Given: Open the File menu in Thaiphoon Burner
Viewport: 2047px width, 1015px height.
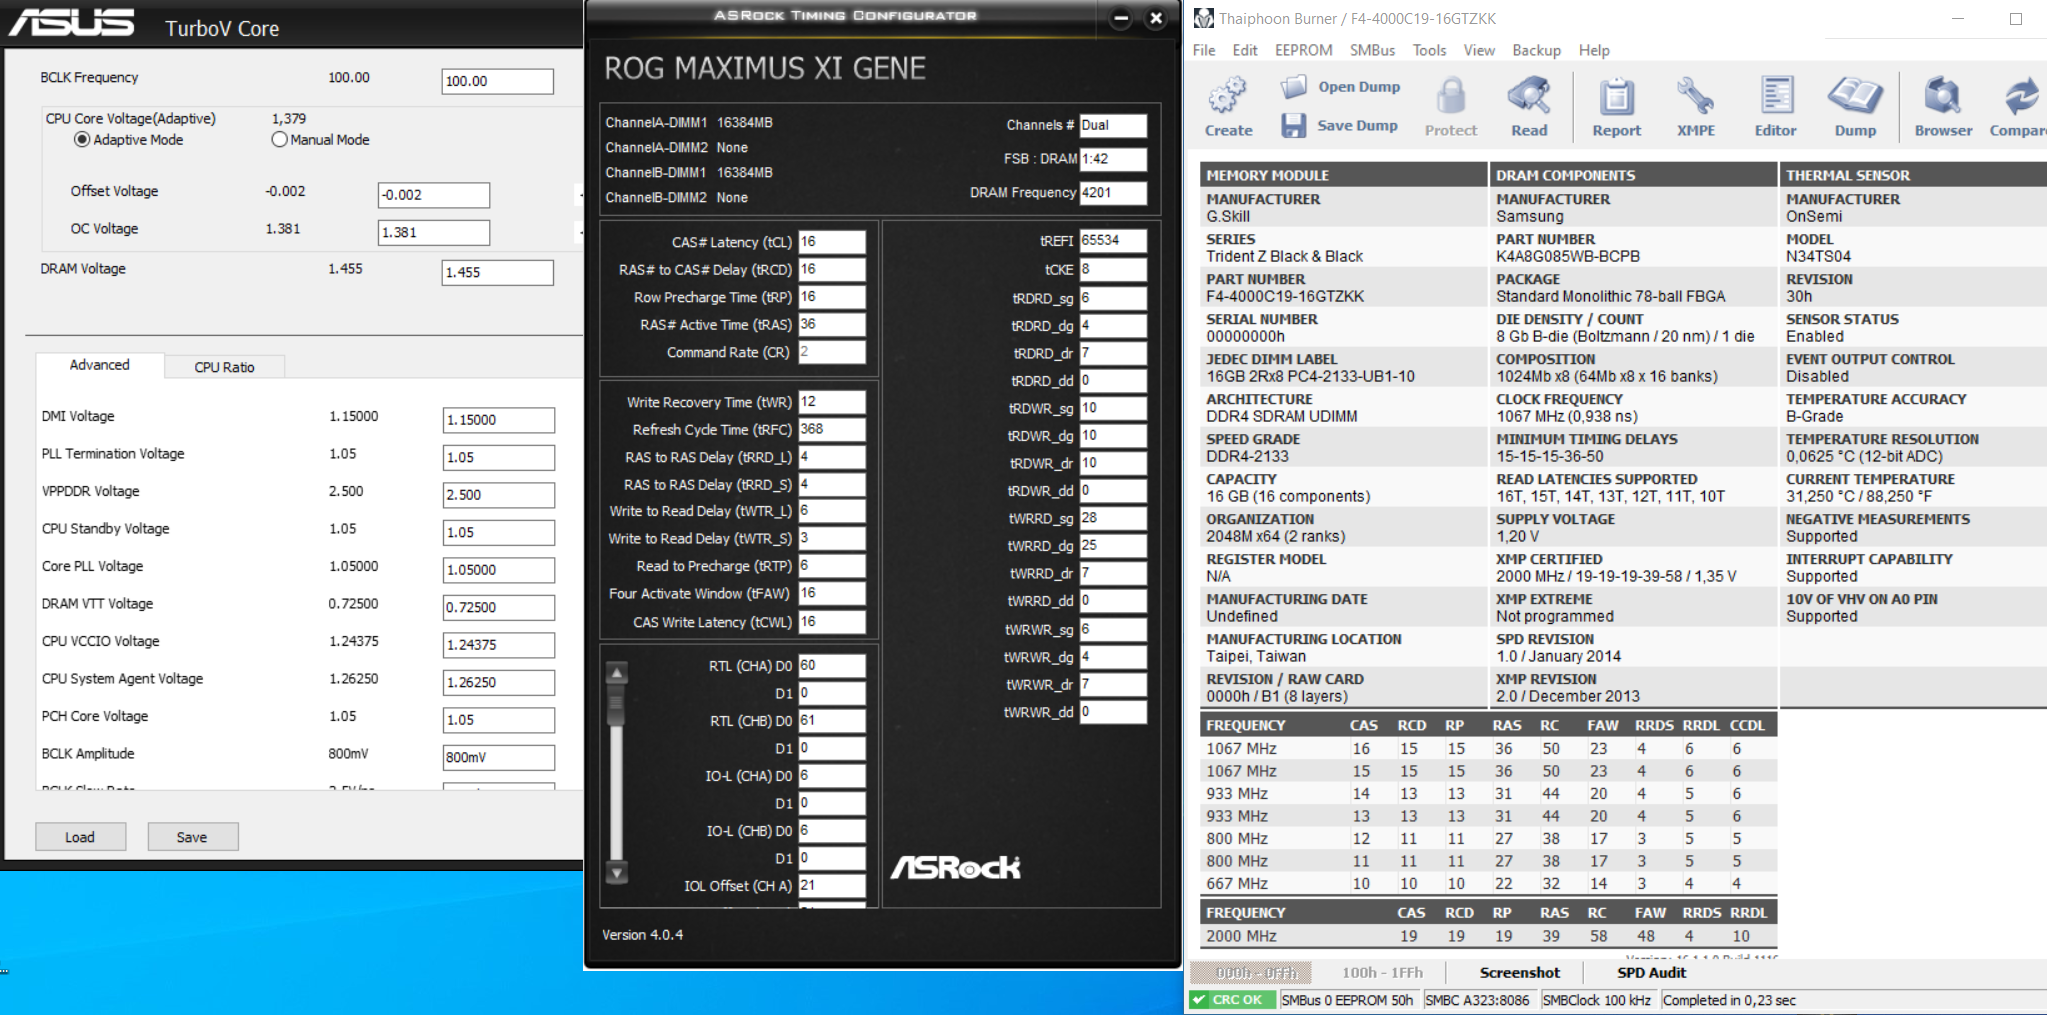Looking at the screenshot, I should tap(1204, 50).
